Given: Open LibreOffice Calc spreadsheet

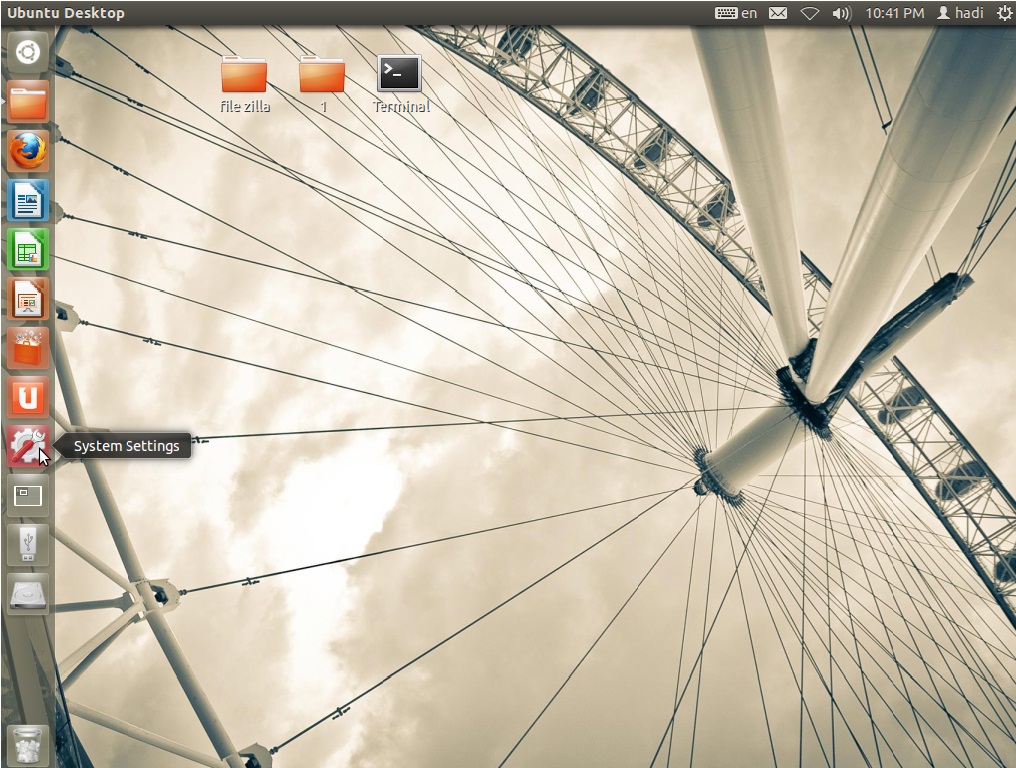Looking at the screenshot, I should (28, 249).
